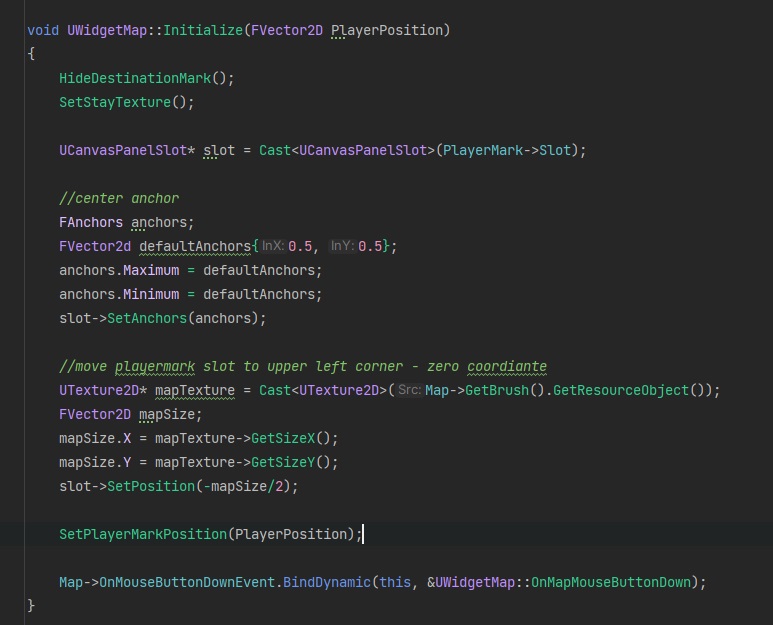This screenshot has width=773, height=625.
Task: Click the InY: inlay parameter hint
Action: click(x=343, y=246)
